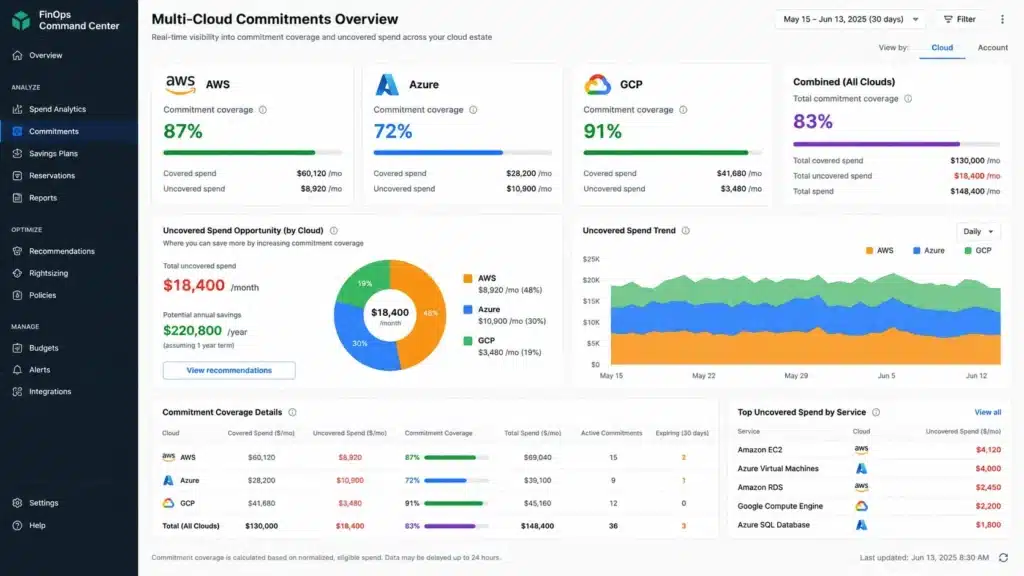This screenshot has width=1024, height=576.
Task: Click blue Azure swatch in donut legend
Action: (x=468, y=310)
